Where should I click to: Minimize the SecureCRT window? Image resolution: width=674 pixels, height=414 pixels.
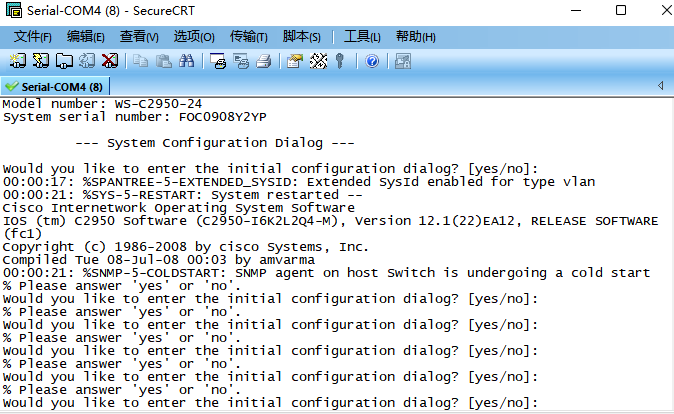[576, 10]
